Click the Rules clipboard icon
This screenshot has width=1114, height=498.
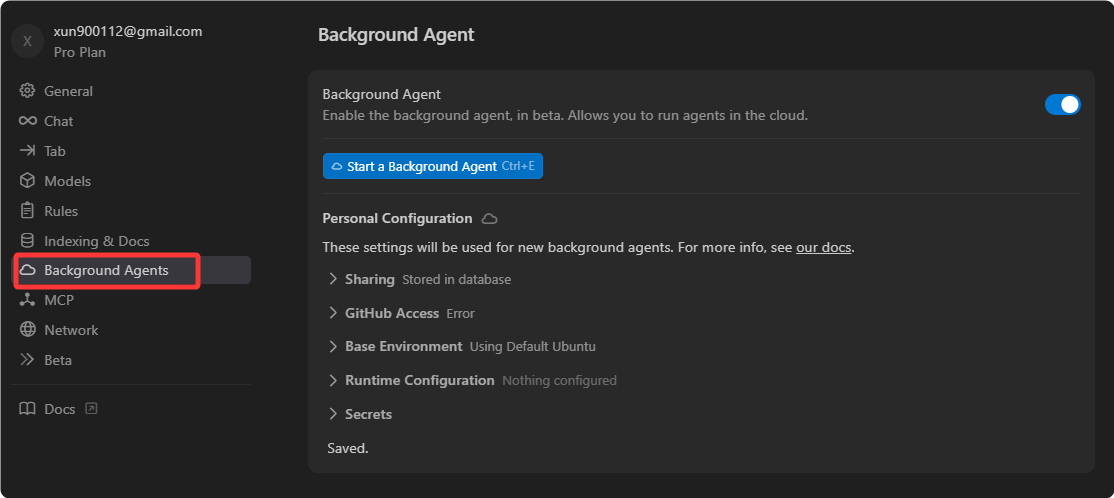tap(27, 211)
